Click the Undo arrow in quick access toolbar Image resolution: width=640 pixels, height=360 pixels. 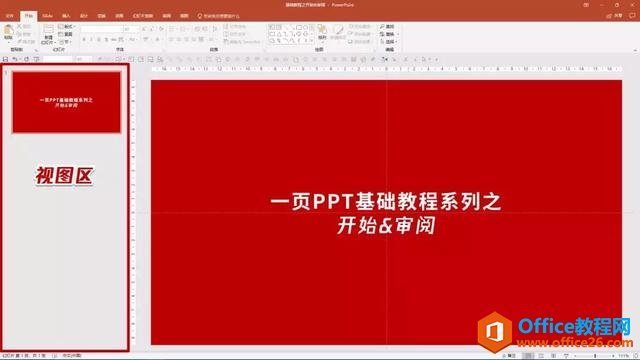pos(15,59)
